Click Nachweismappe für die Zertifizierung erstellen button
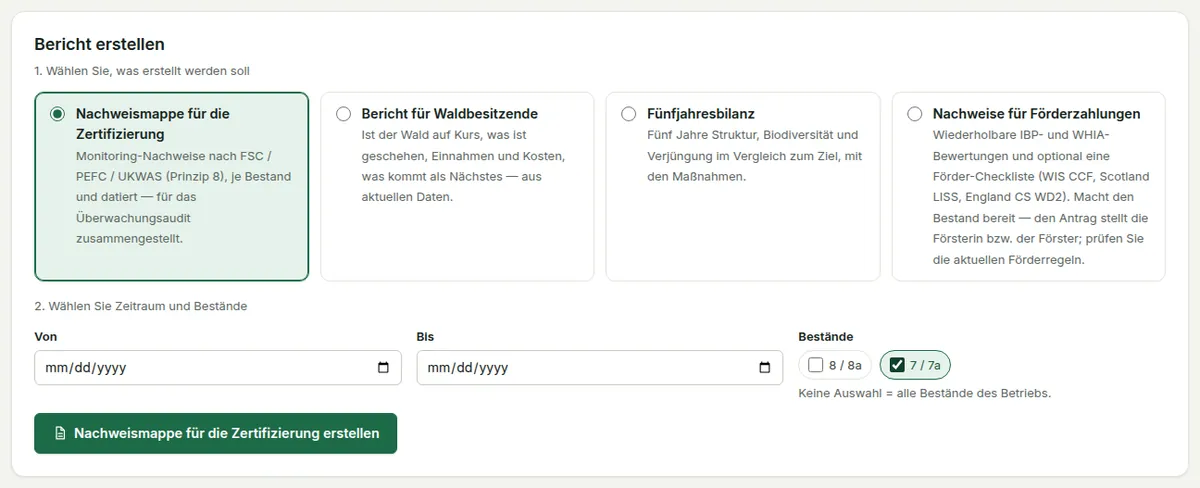Image resolution: width=1200 pixels, height=488 pixels. [216, 433]
